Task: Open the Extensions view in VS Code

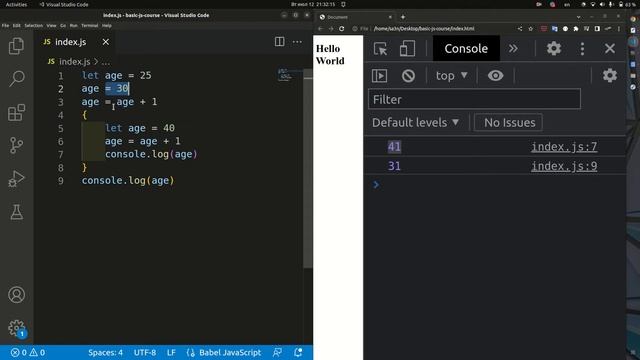Action: [x=16, y=112]
